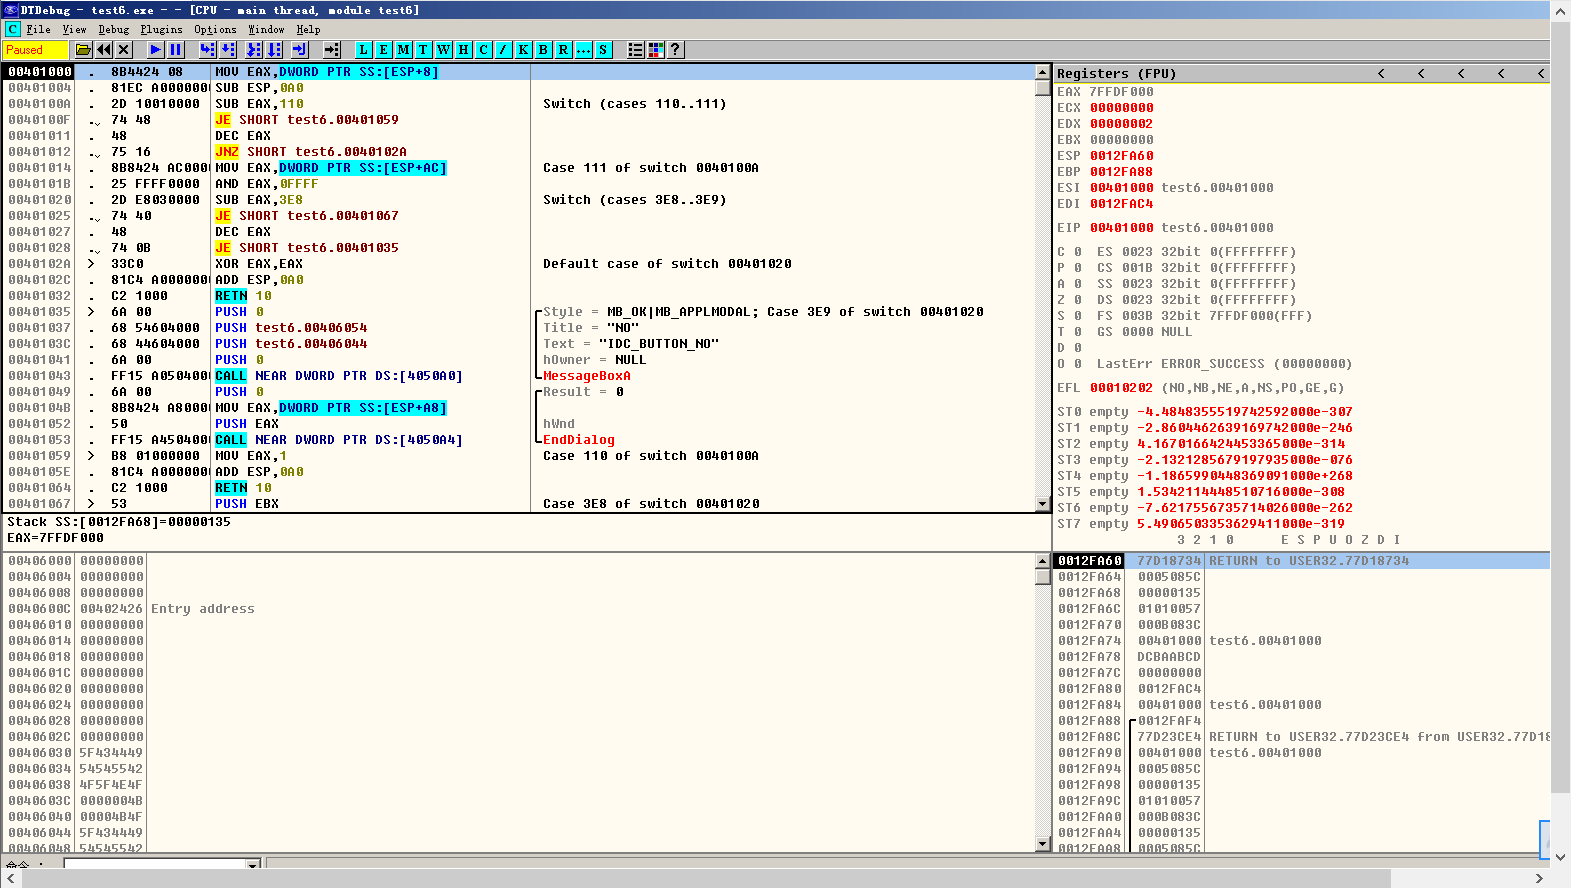Image resolution: width=1571 pixels, height=888 pixels.
Task: Open the Log window with L button
Action: pyautogui.click(x=364, y=50)
